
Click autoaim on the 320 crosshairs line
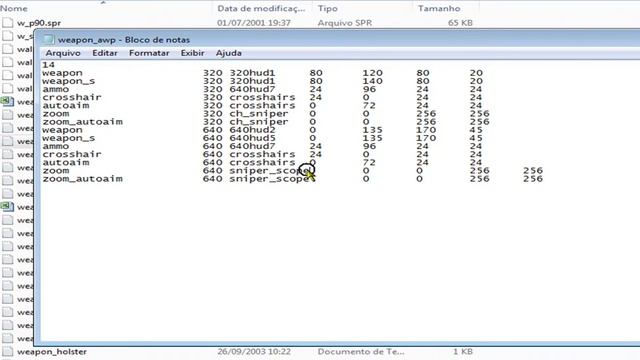pyautogui.click(x=65, y=106)
